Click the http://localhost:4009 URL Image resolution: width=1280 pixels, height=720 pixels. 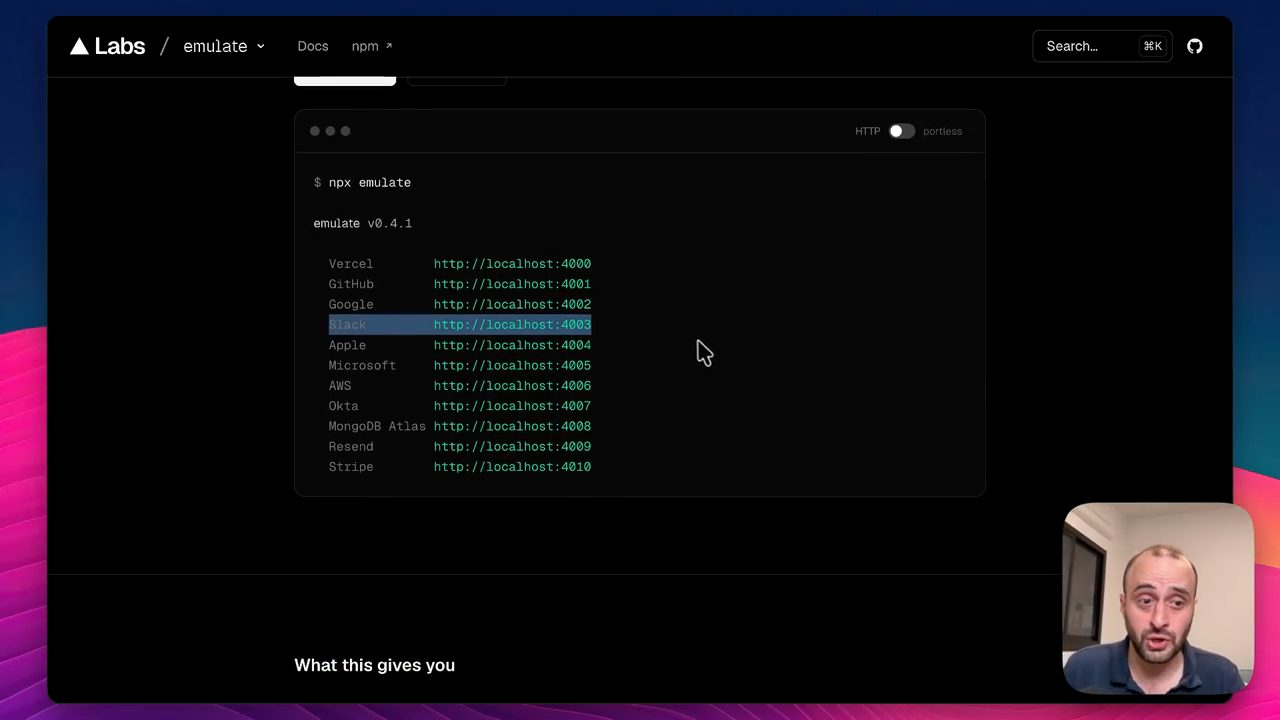(512, 447)
